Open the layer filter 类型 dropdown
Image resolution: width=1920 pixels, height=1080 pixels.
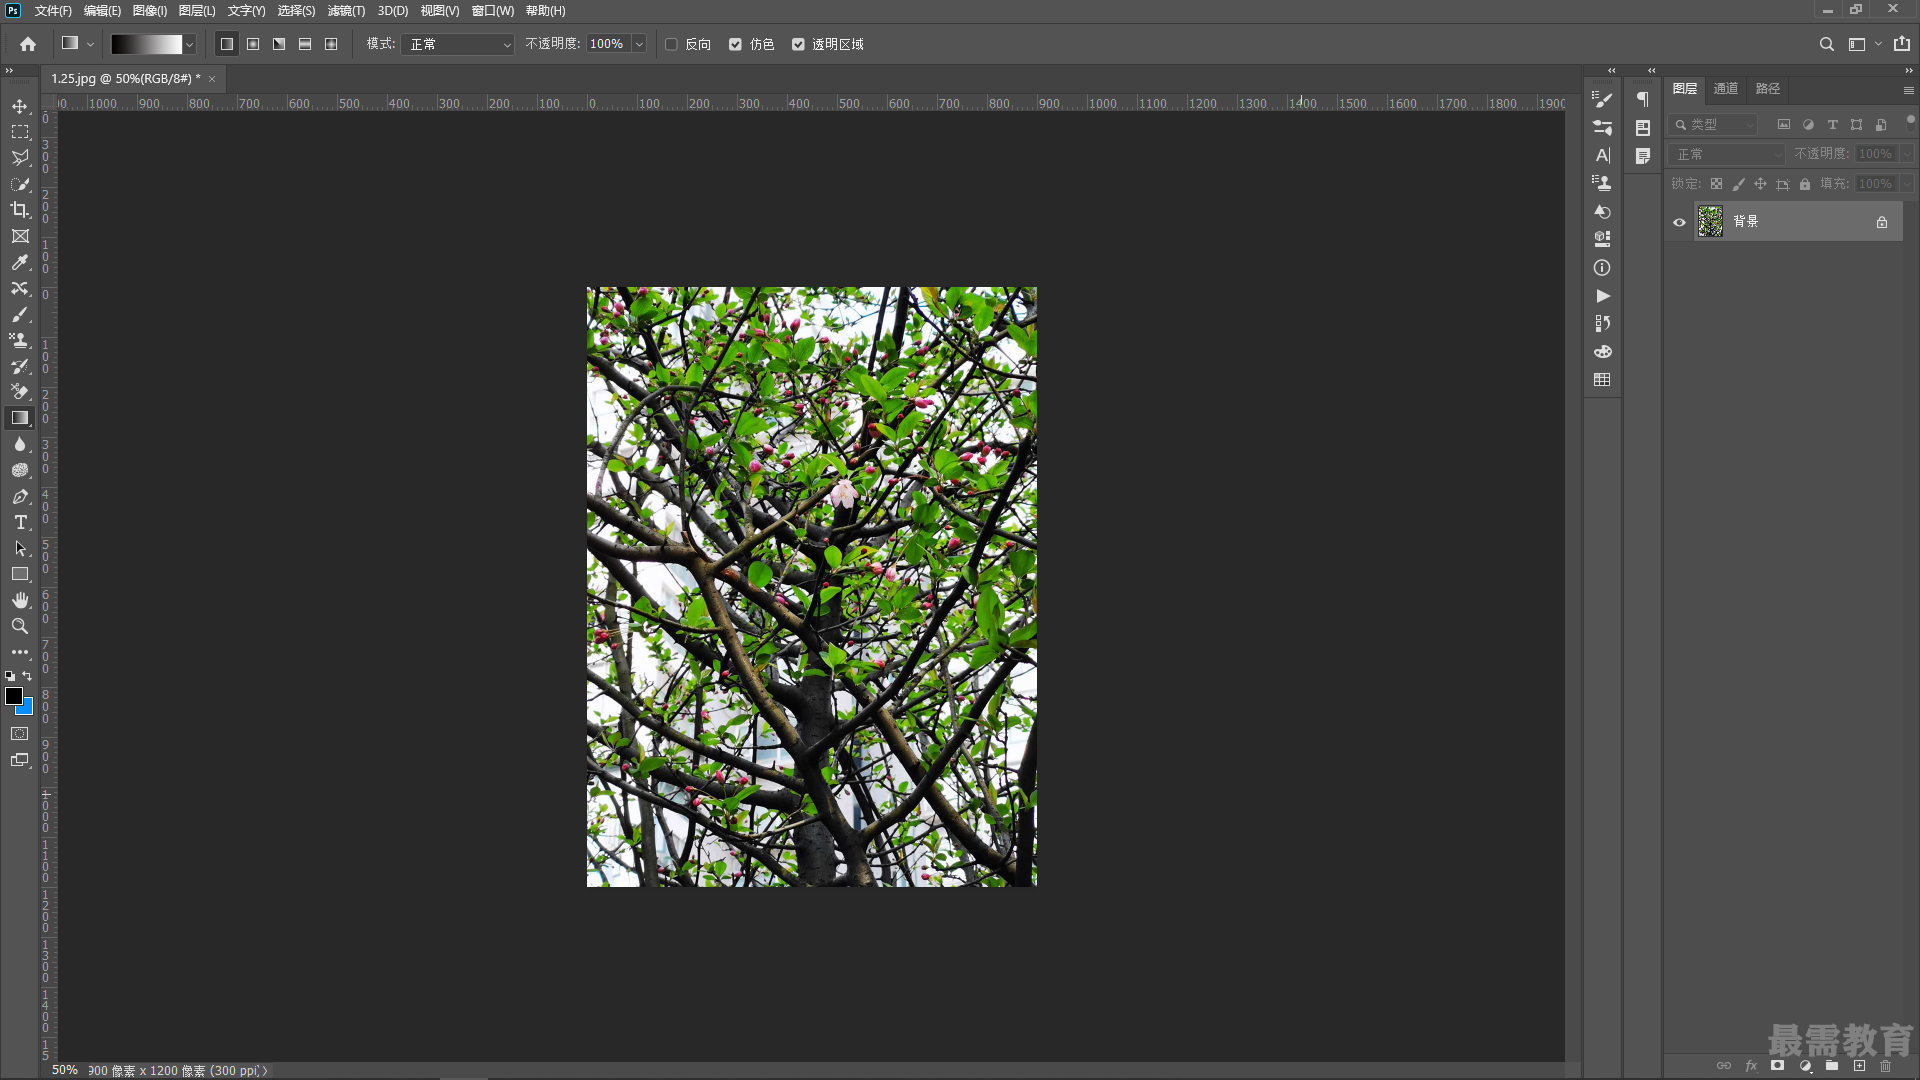(x=1713, y=124)
